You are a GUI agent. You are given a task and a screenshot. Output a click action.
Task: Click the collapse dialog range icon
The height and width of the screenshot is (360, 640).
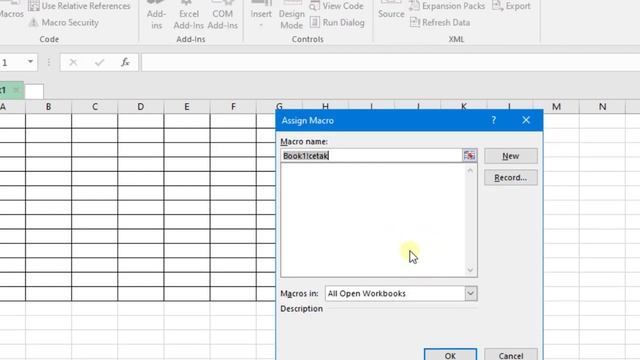469,155
